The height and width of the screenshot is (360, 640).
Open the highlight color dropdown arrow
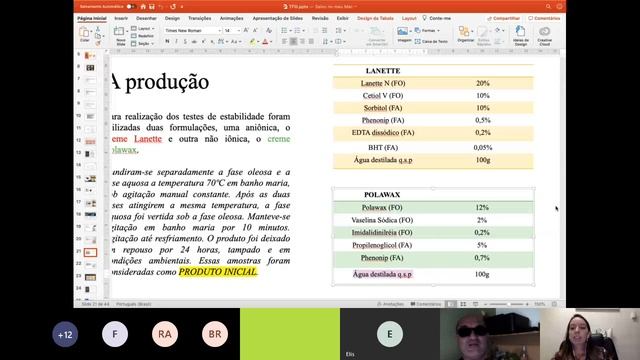(258, 42)
